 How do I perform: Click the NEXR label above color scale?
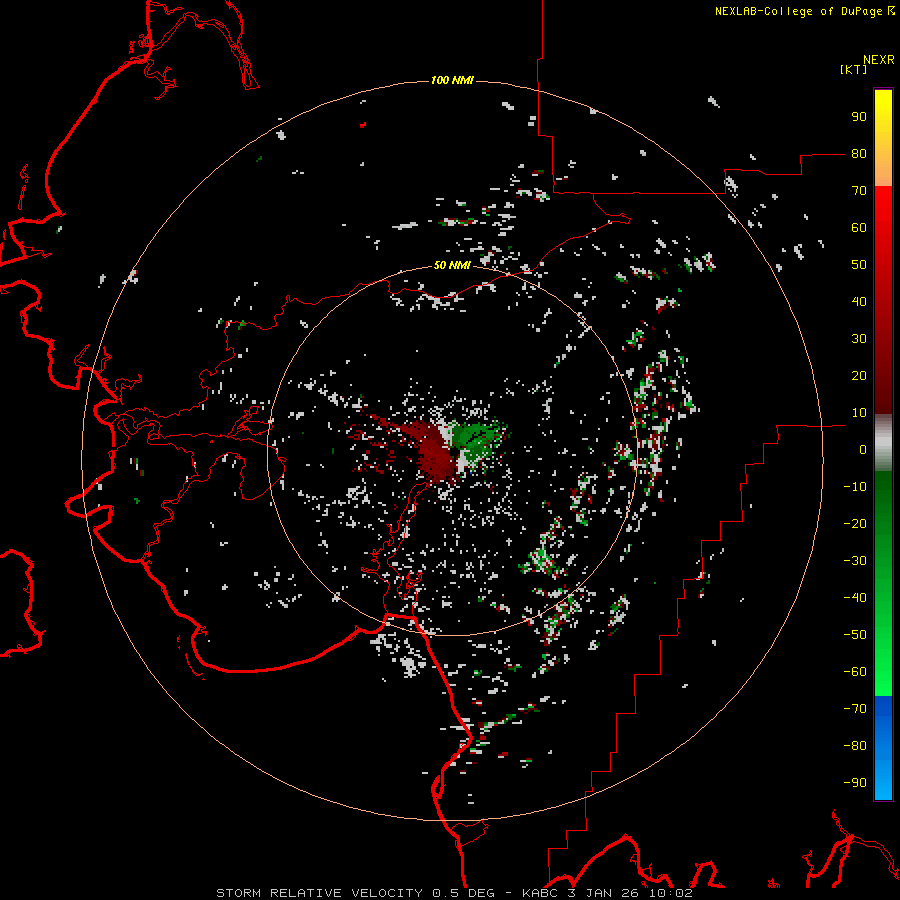[879, 60]
